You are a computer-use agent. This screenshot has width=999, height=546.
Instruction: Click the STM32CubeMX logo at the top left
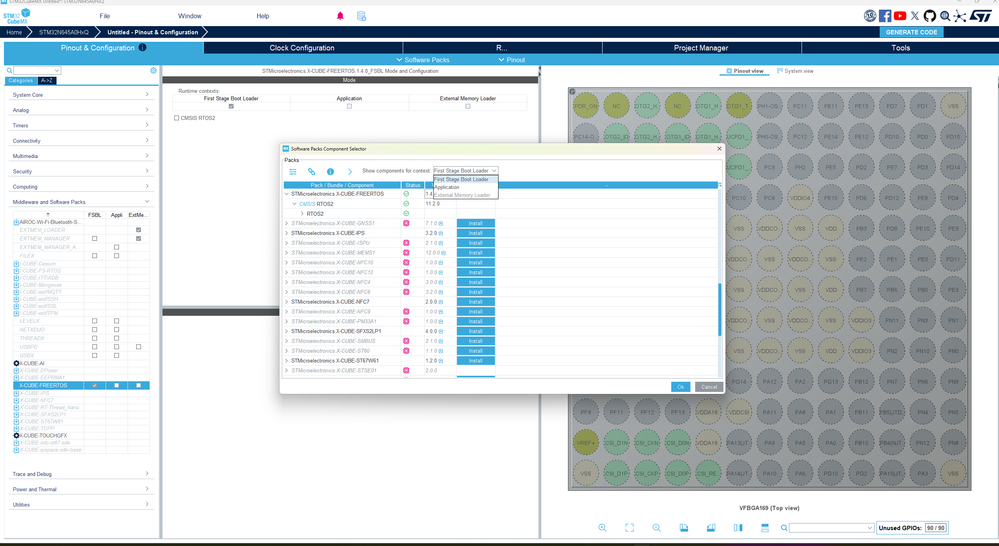pyautogui.click(x=17, y=17)
